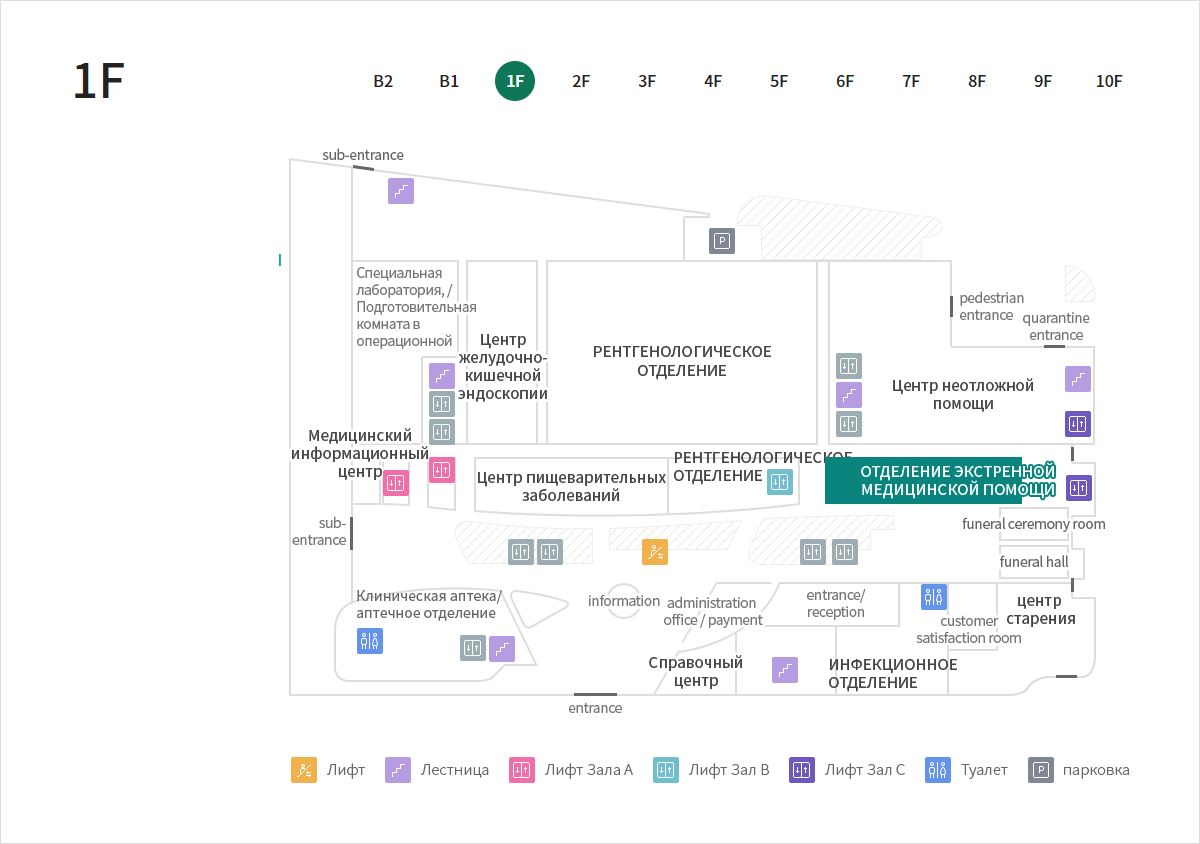1200x844 pixels.
Task: Click Hall C elevator icon inside Центр неотложной помощи
Action: click(1078, 424)
